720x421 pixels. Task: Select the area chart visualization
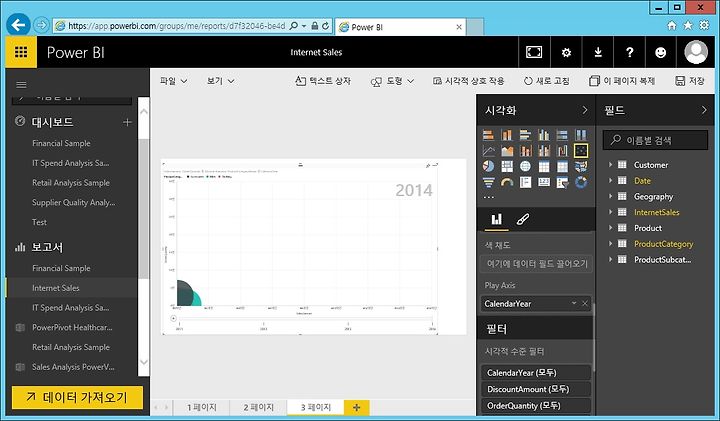(x=507, y=151)
